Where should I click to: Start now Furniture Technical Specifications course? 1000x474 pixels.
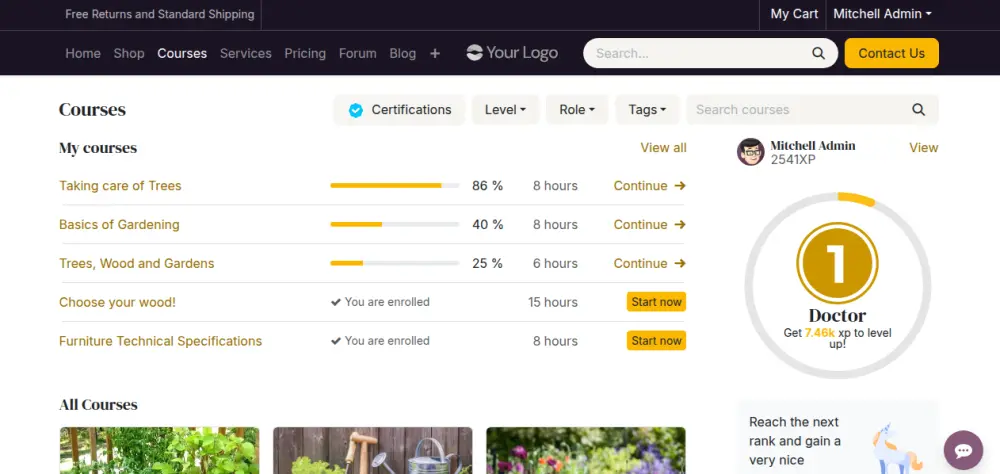656,341
